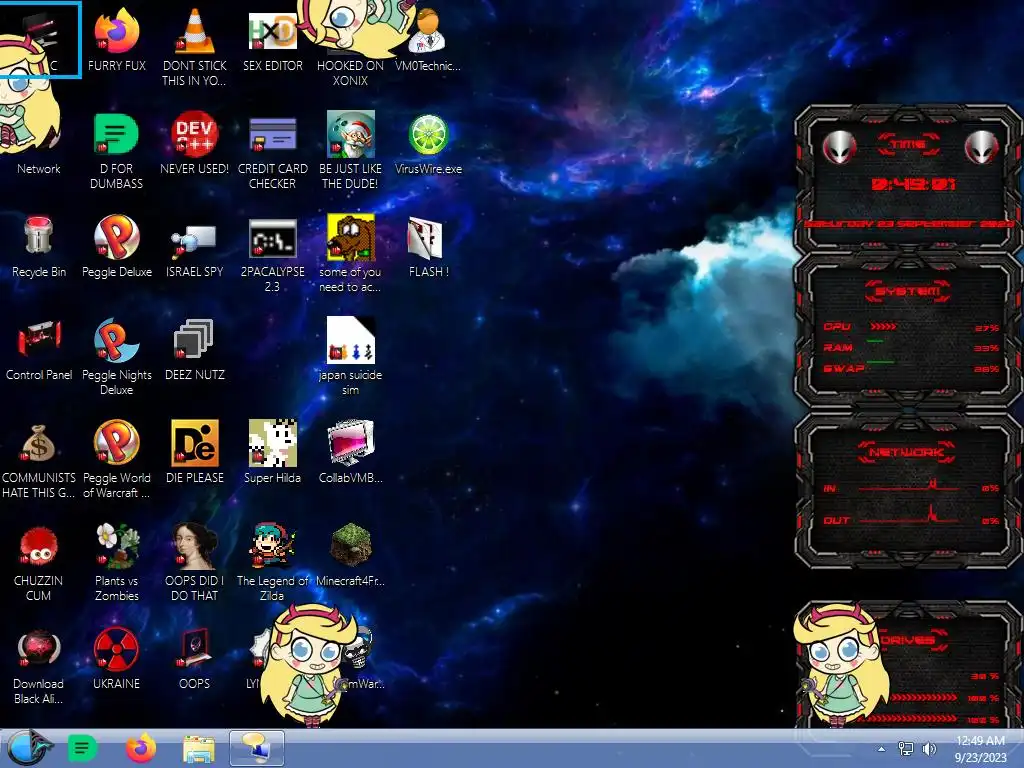Click the NETWORK widget IN graph

pos(911,487)
